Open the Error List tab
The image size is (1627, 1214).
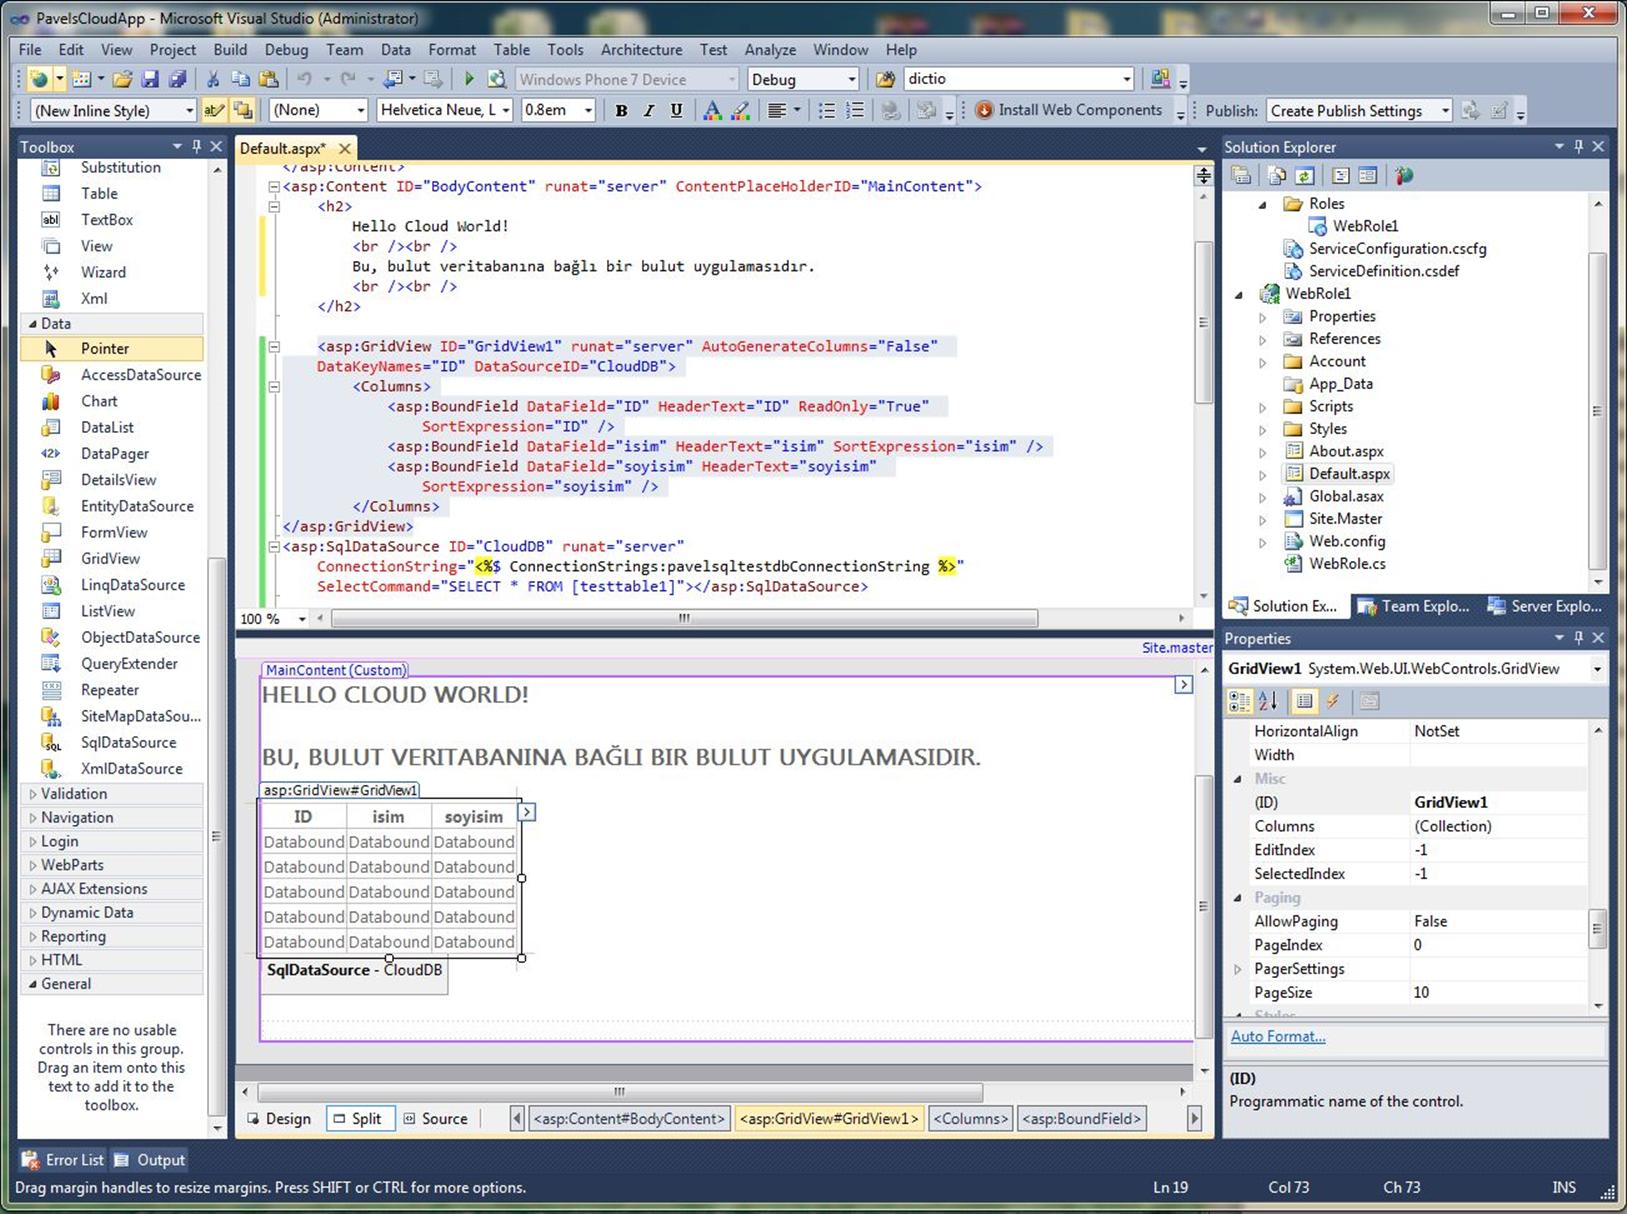tap(63, 1160)
